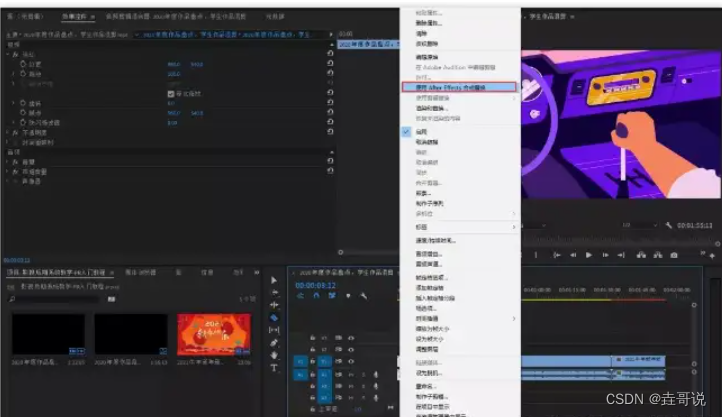Switch to the Effect Controls tab

(75, 17)
